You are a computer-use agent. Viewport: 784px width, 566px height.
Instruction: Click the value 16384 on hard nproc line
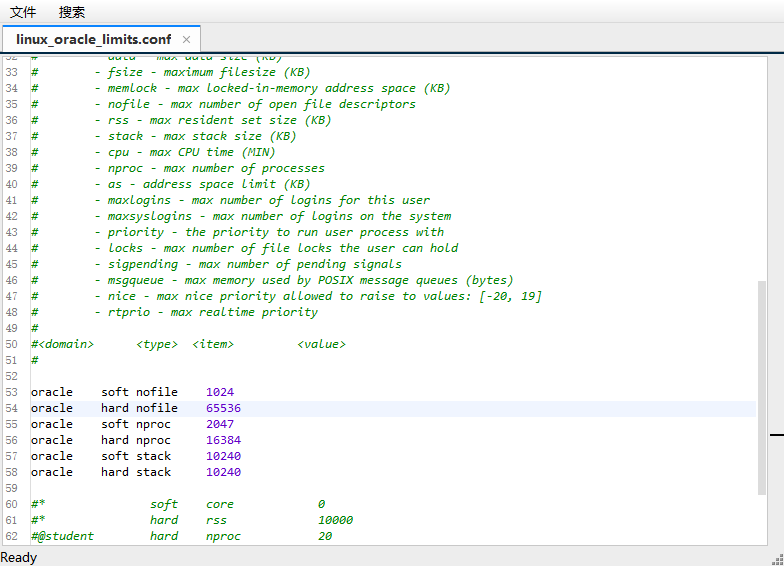223,440
